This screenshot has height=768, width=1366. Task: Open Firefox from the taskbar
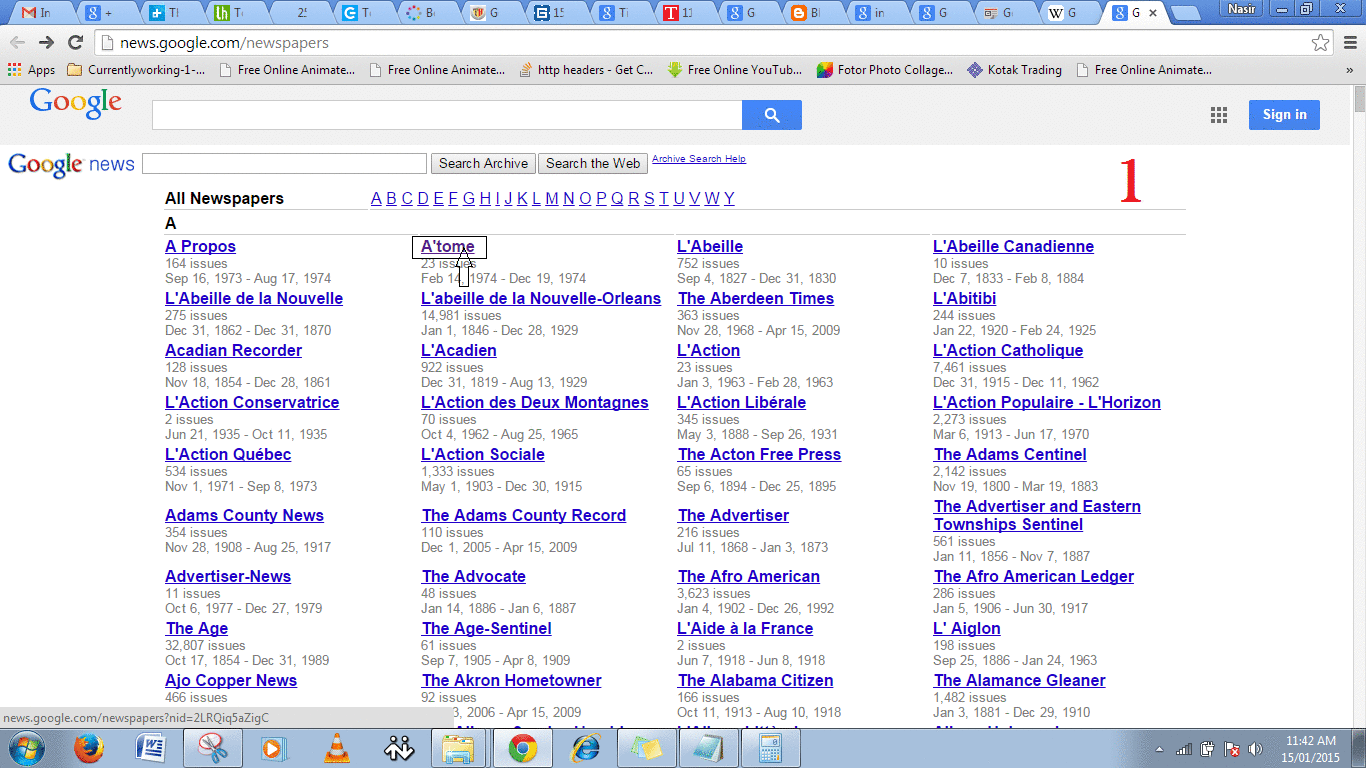coord(88,747)
